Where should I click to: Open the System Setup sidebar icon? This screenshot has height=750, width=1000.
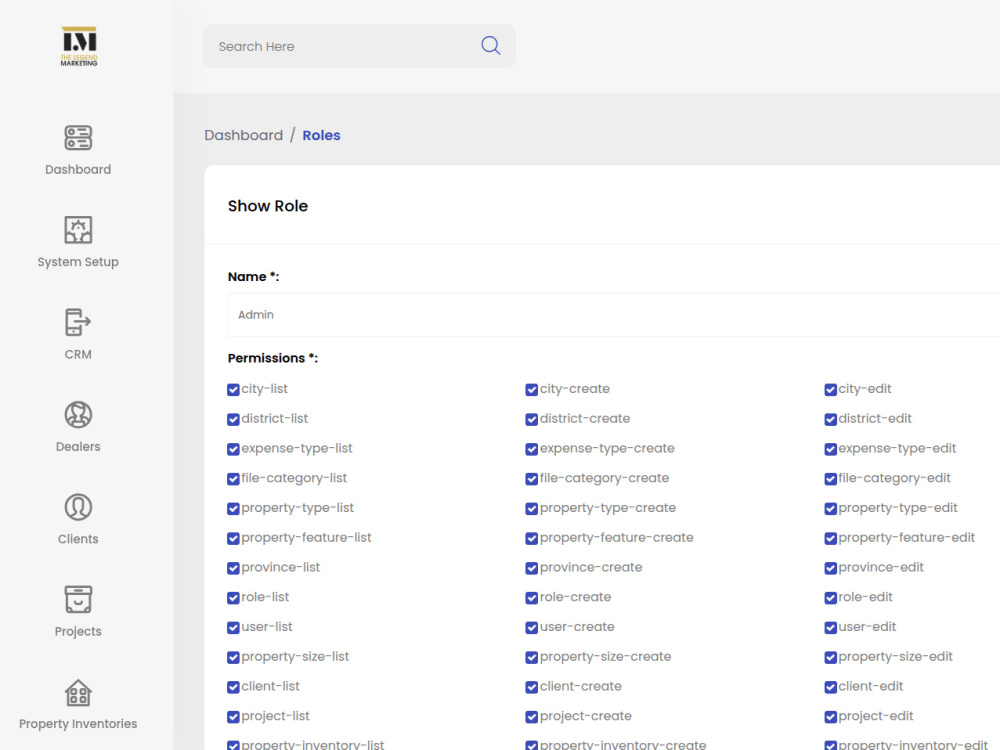coord(78,230)
